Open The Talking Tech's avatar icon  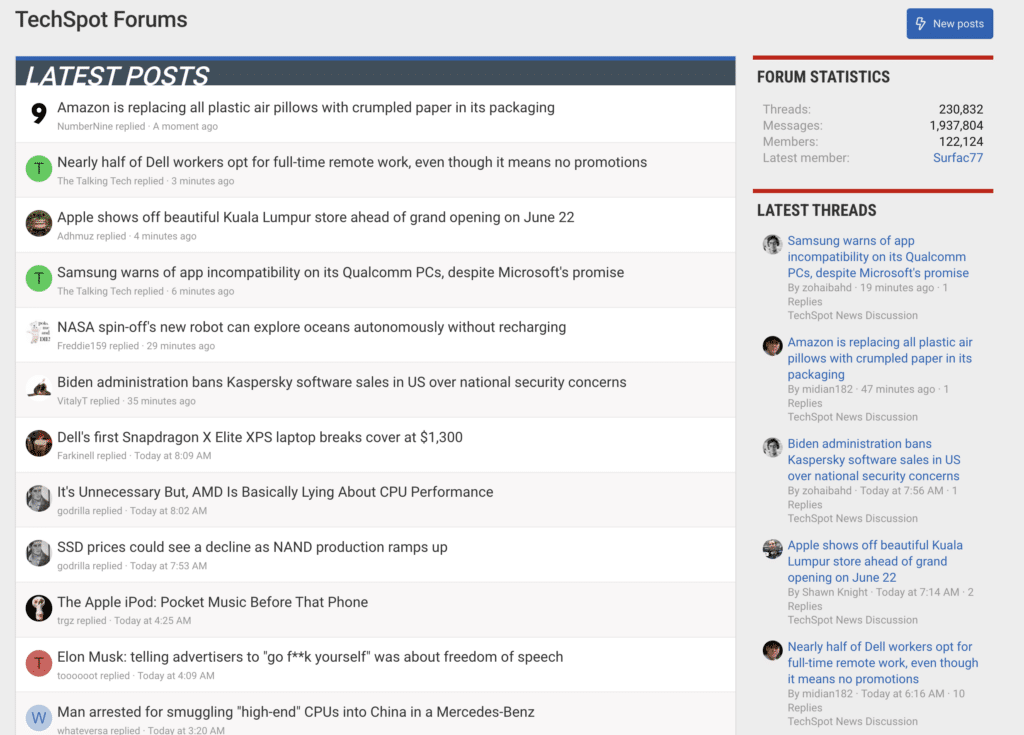(x=38, y=169)
